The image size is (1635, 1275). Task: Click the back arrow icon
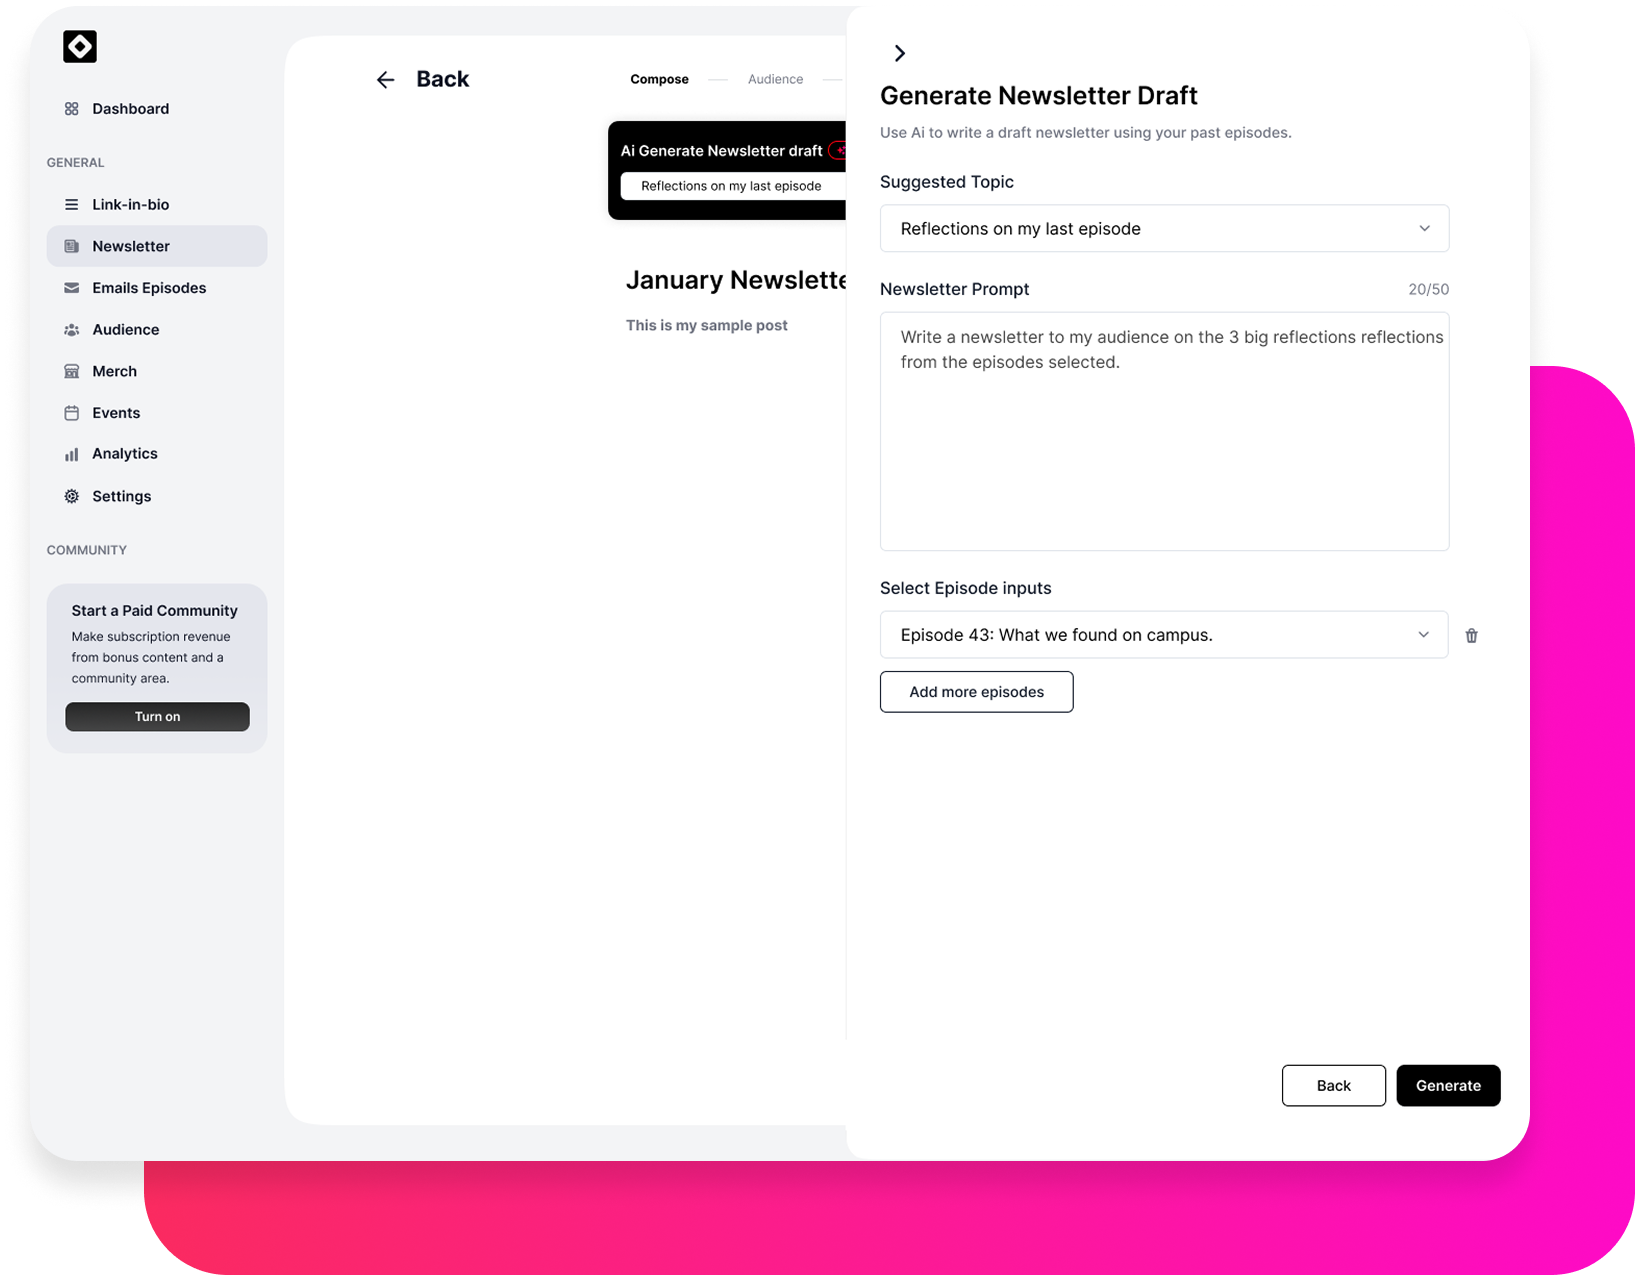[386, 80]
